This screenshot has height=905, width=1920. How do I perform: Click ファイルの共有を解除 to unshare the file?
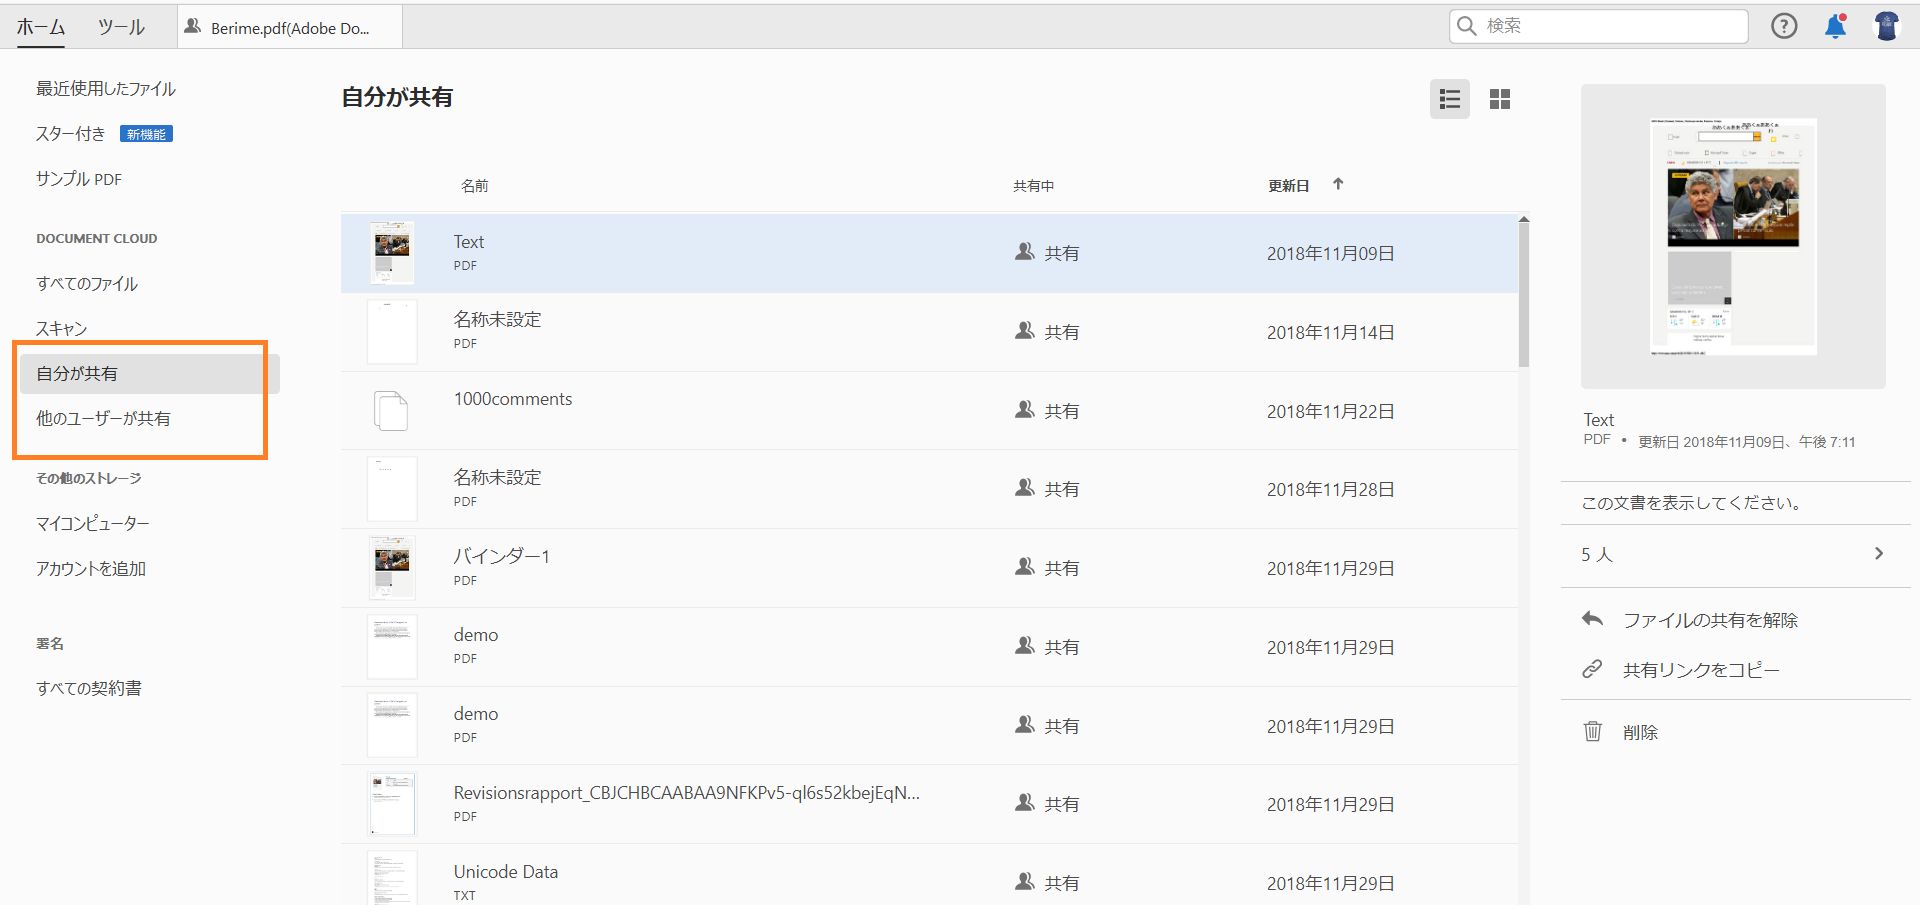click(1710, 620)
